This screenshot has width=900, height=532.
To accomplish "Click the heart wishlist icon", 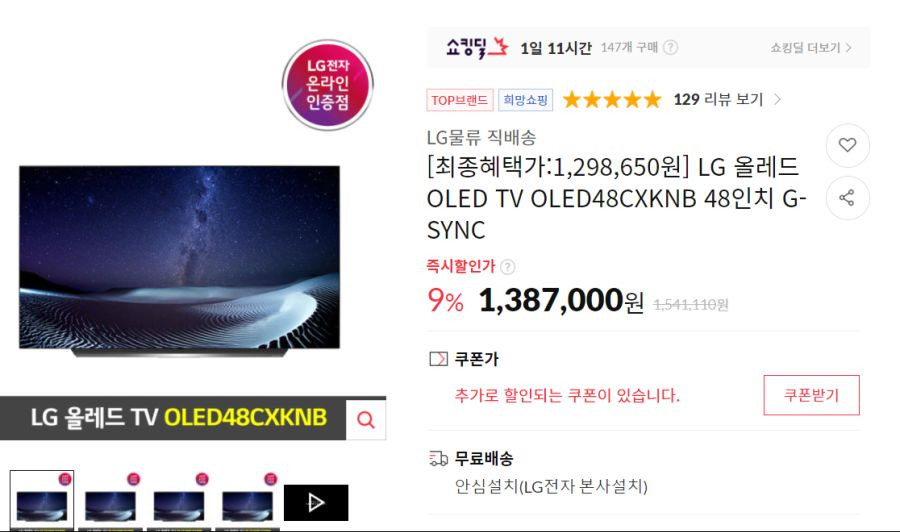I will (847, 145).
